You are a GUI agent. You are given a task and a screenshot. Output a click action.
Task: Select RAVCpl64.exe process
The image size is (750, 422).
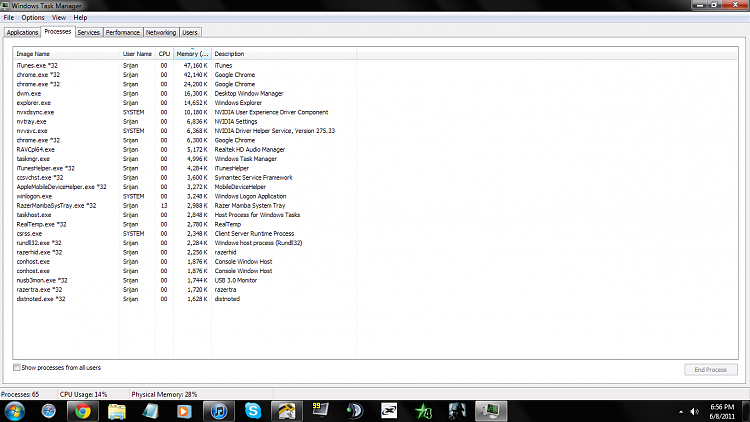pyautogui.click(x=185, y=149)
